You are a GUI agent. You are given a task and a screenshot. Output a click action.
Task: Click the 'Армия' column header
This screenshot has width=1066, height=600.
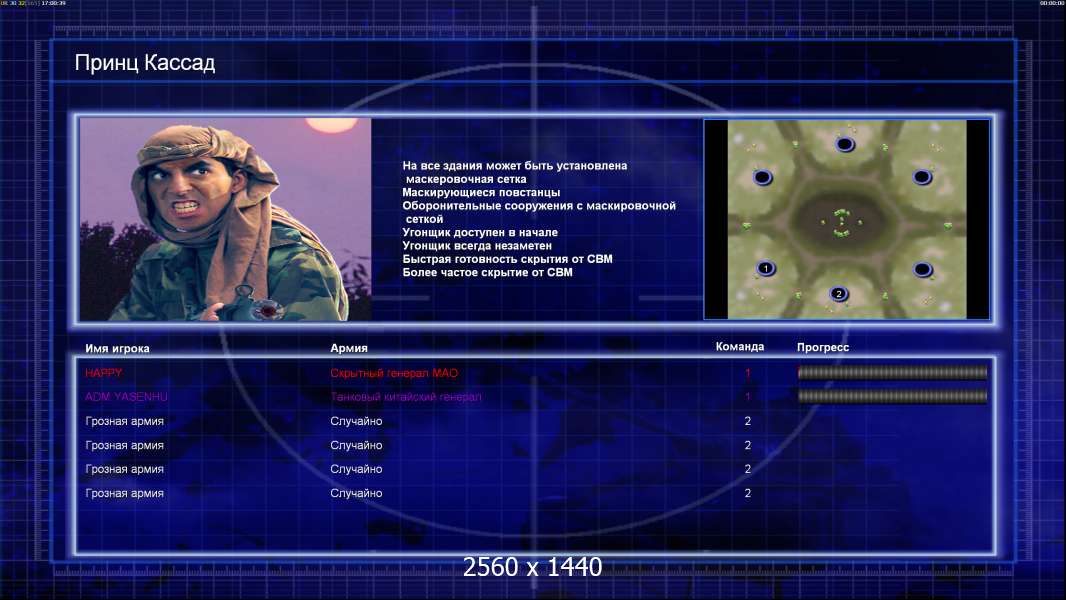coord(349,347)
